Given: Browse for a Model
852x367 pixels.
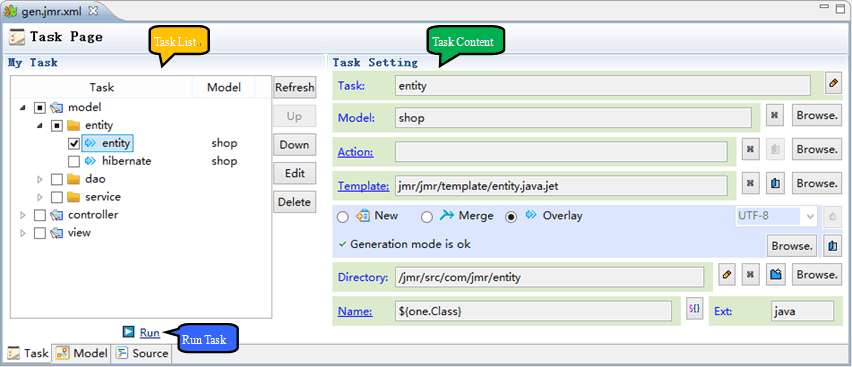Looking at the screenshot, I should click(816, 115).
